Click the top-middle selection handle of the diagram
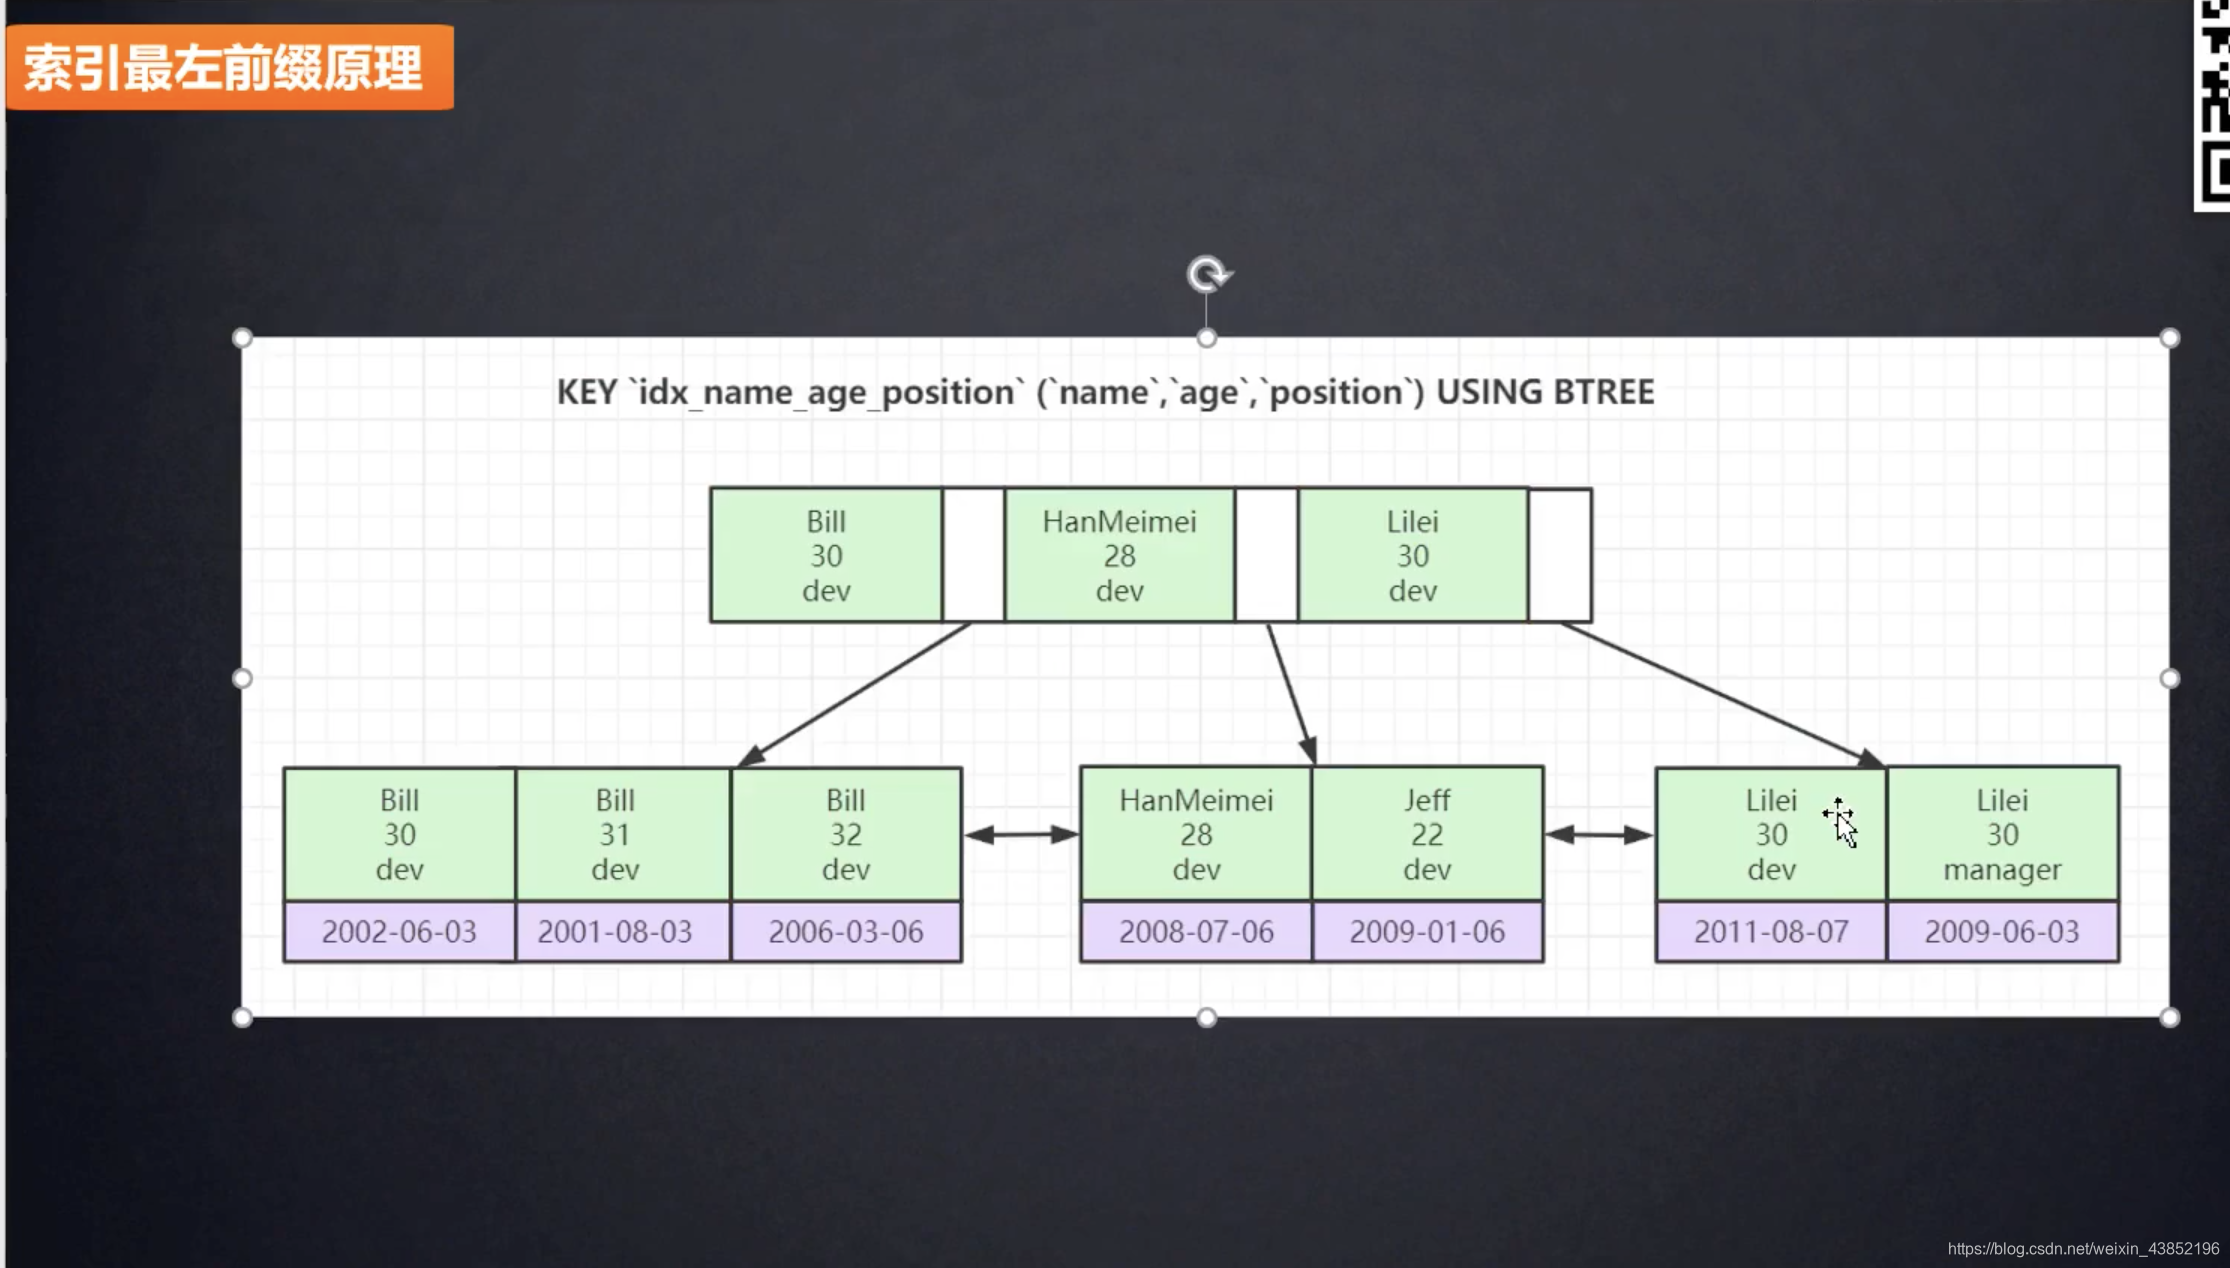2230x1268 pixels. click(1207, 338)
